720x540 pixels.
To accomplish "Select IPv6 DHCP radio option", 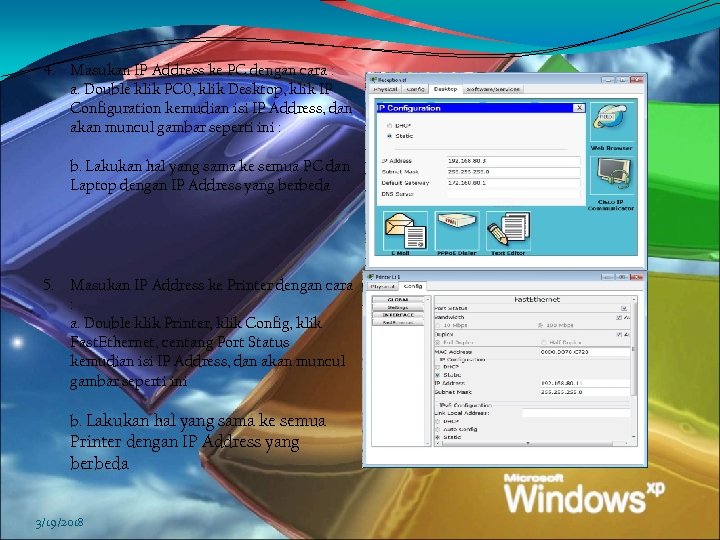I will pyautogui.click(x=438, y=421).
